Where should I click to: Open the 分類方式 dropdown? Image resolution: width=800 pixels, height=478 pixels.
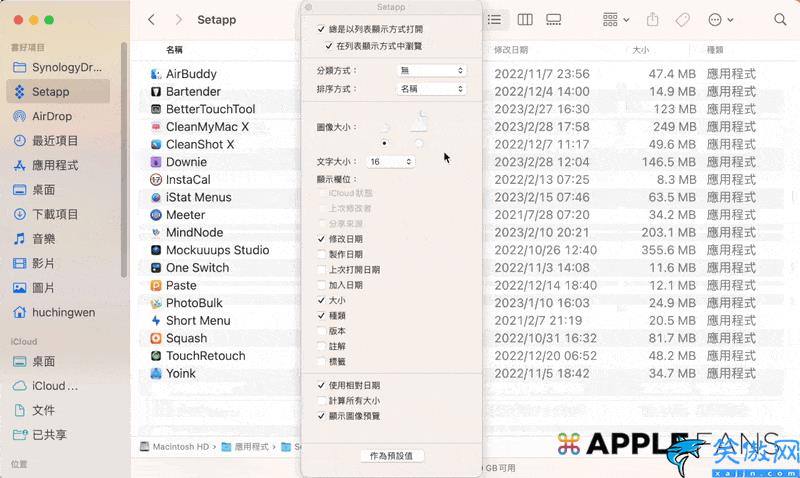click(431, 70)
